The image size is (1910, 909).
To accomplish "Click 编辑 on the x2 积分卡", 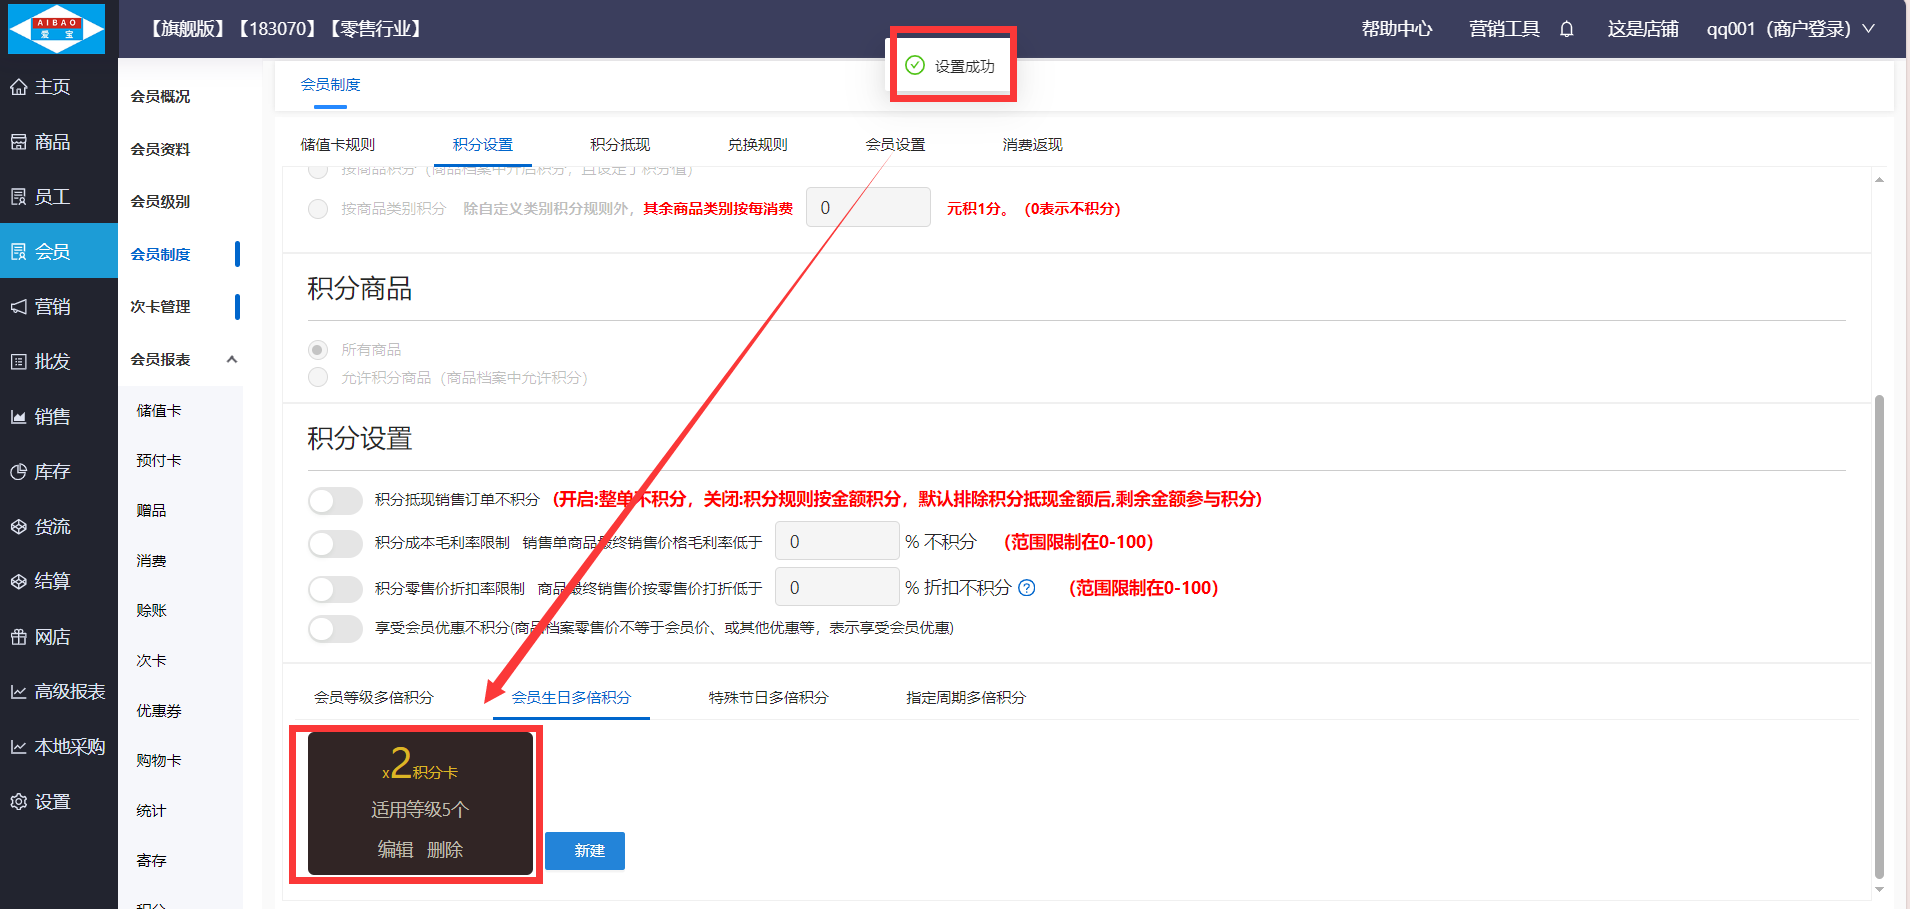I will [395, 849].
